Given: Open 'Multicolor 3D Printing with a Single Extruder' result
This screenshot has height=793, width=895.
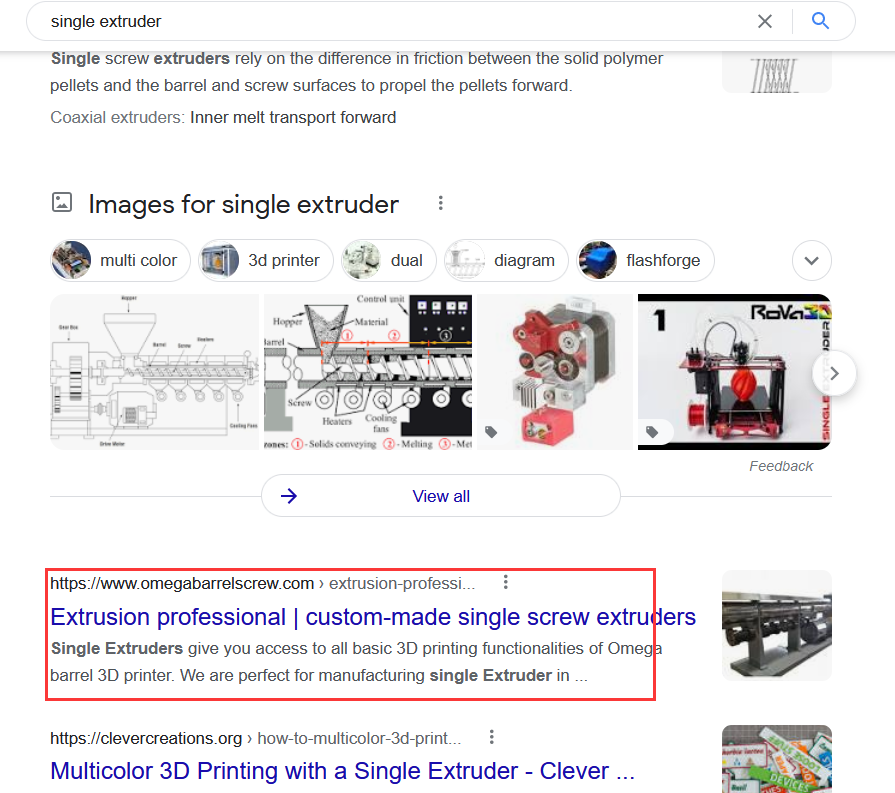Looking at the screenshot, I should pyautogui.click(x=342, y=771).
